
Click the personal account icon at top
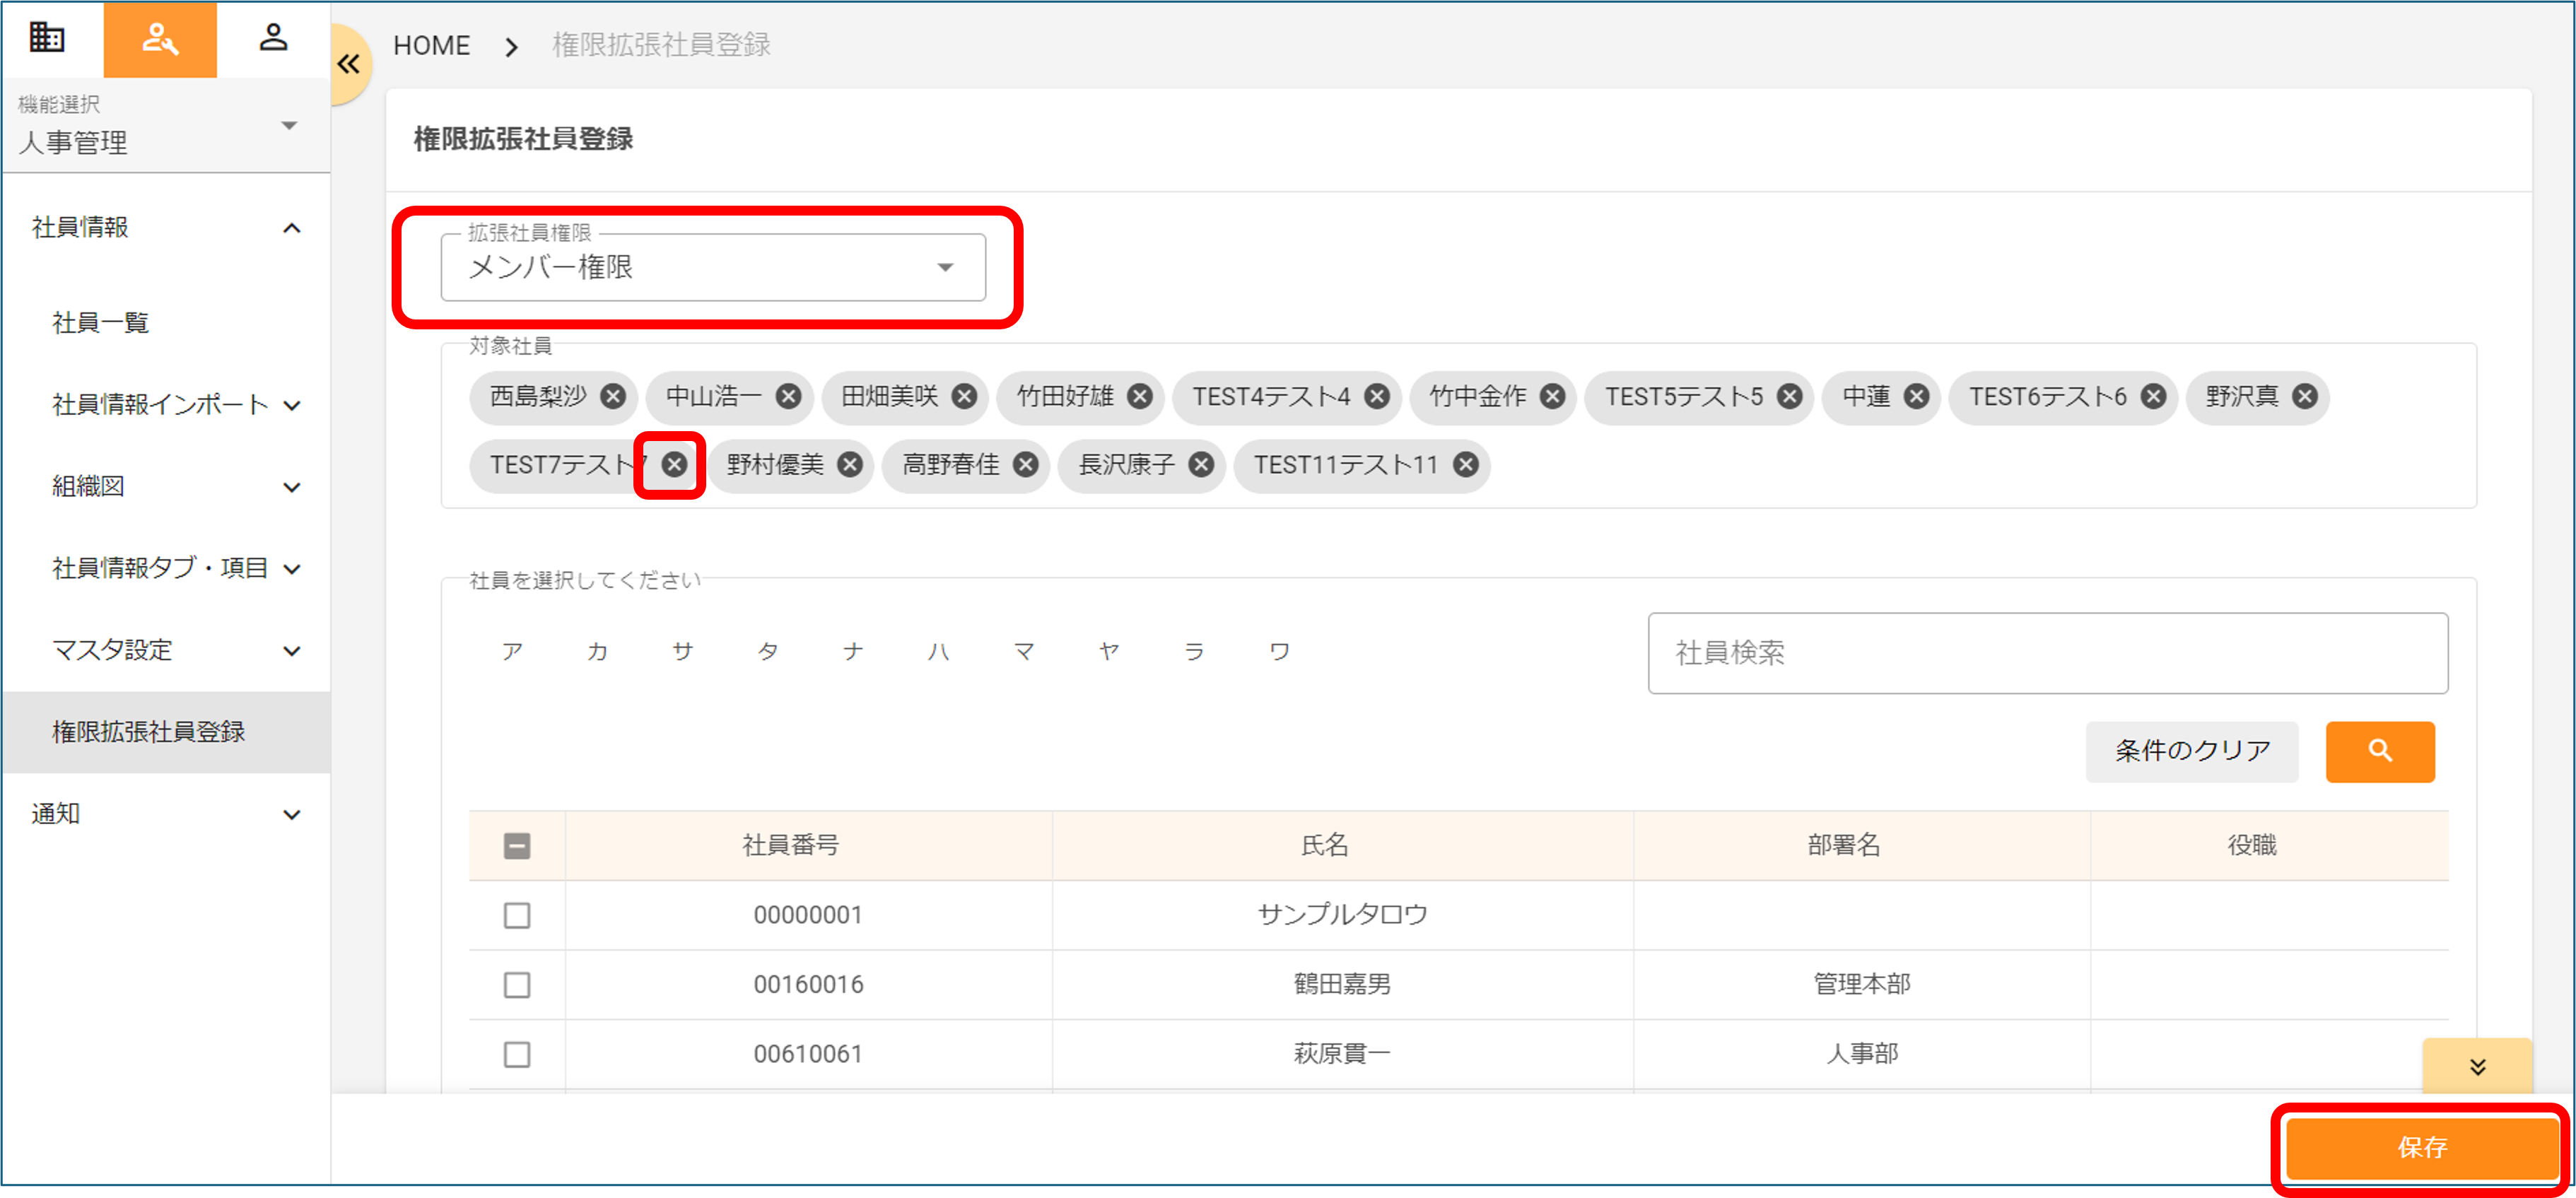point(272,39)
